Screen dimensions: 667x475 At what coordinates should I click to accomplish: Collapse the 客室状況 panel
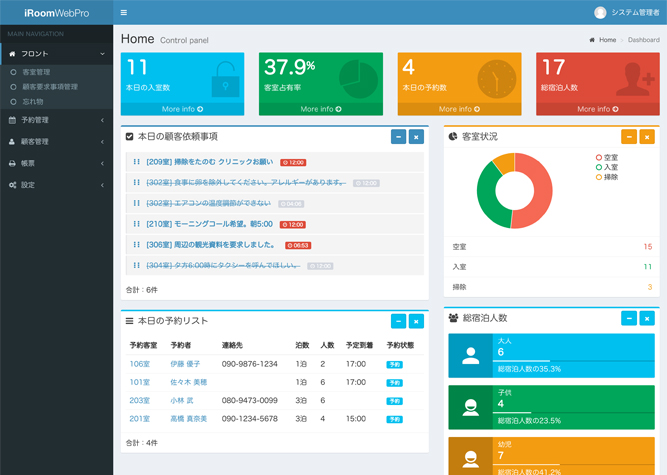coord(629,137)
